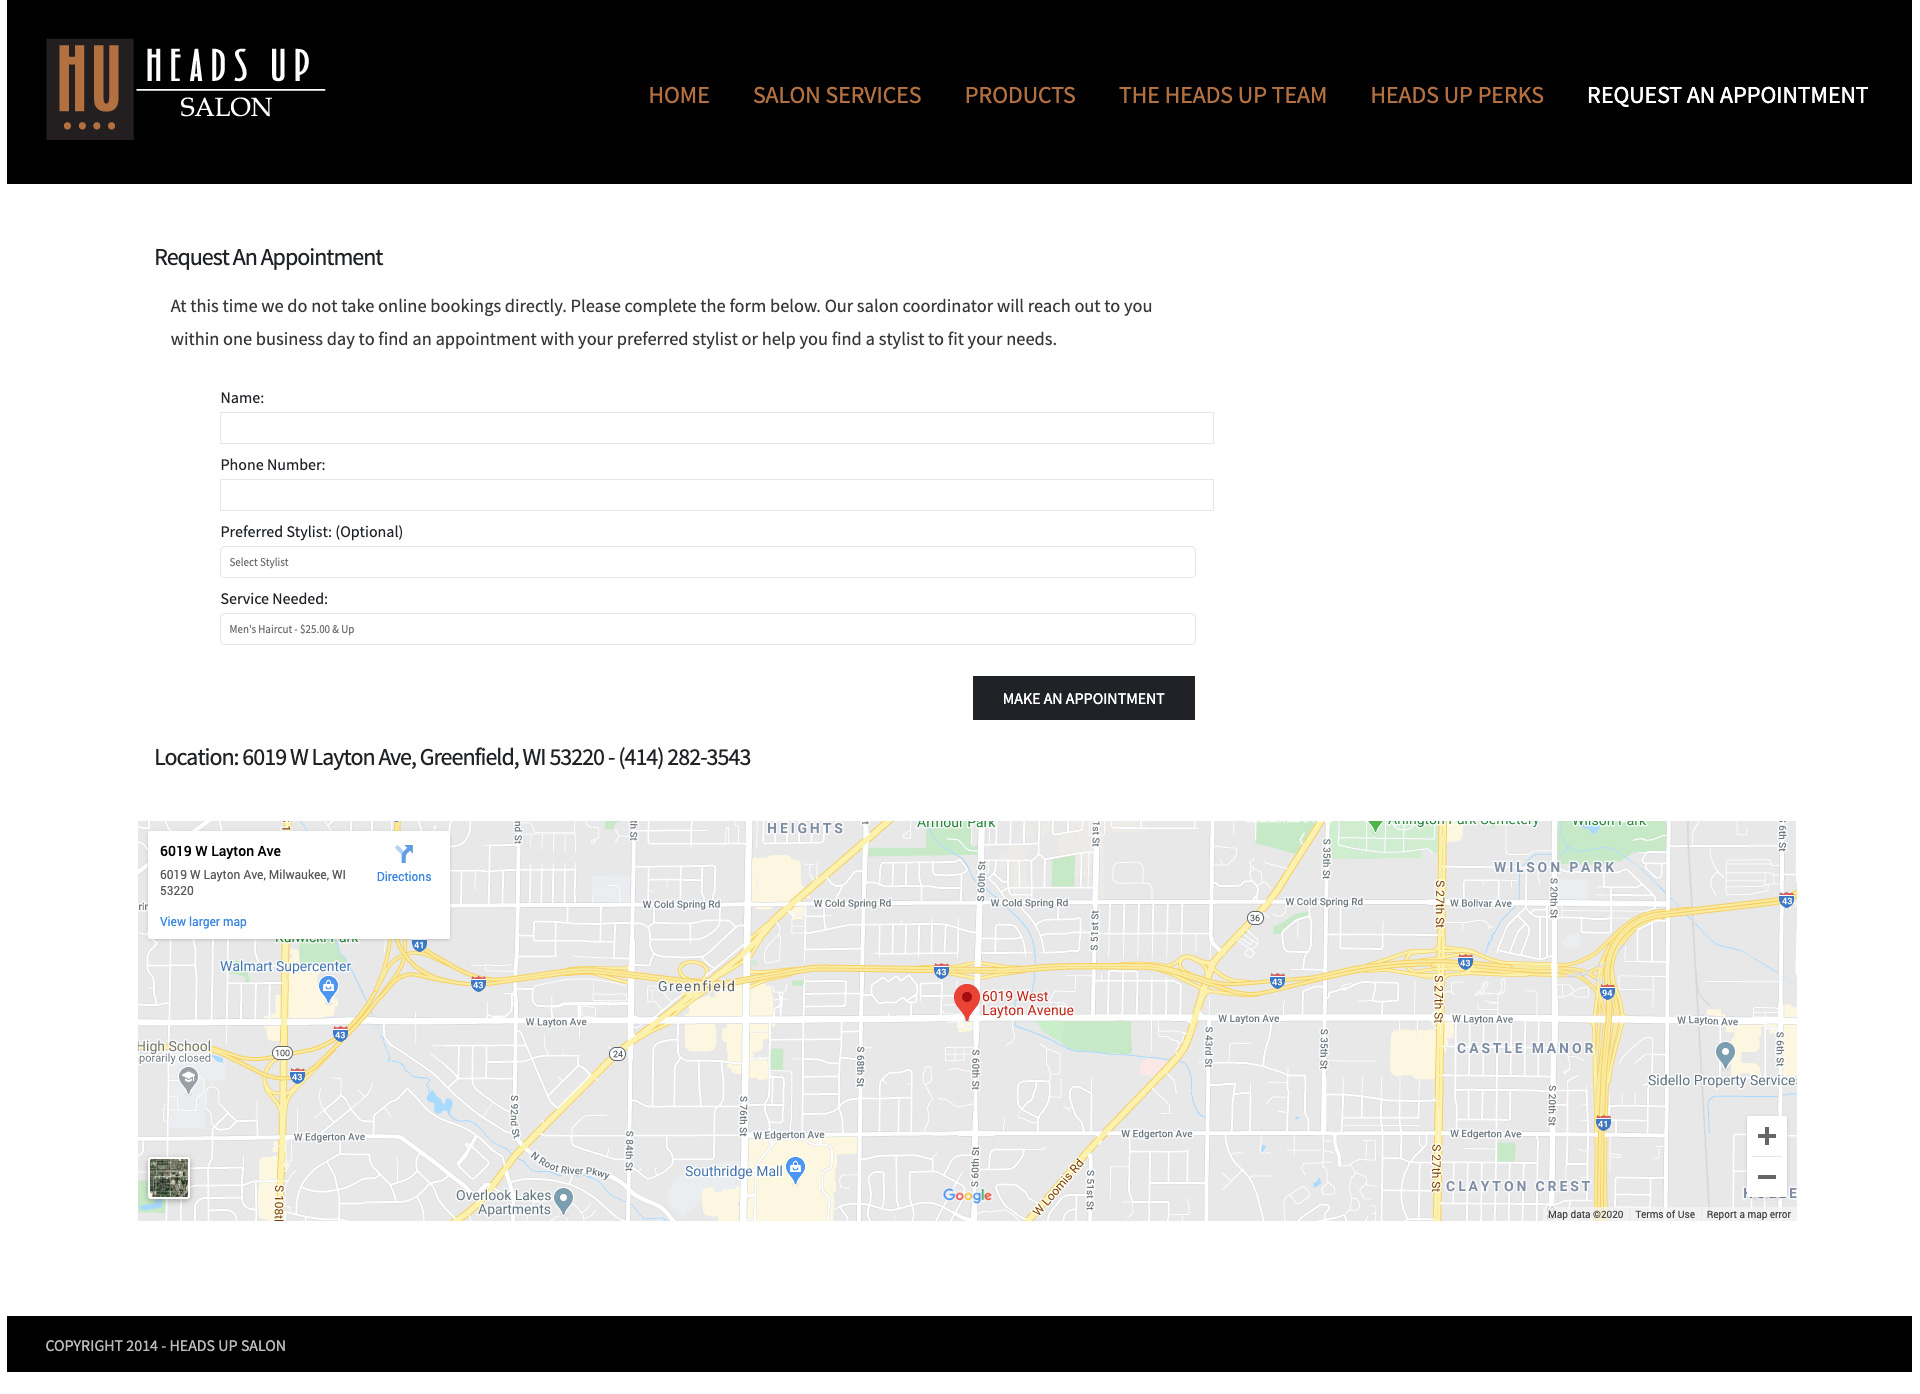The width and height of the screenshot is (1920, 1394).
Task: Click the red 6019 West Layton Avenue pin
Action: pyautogui.click(x=966, y=1000)
